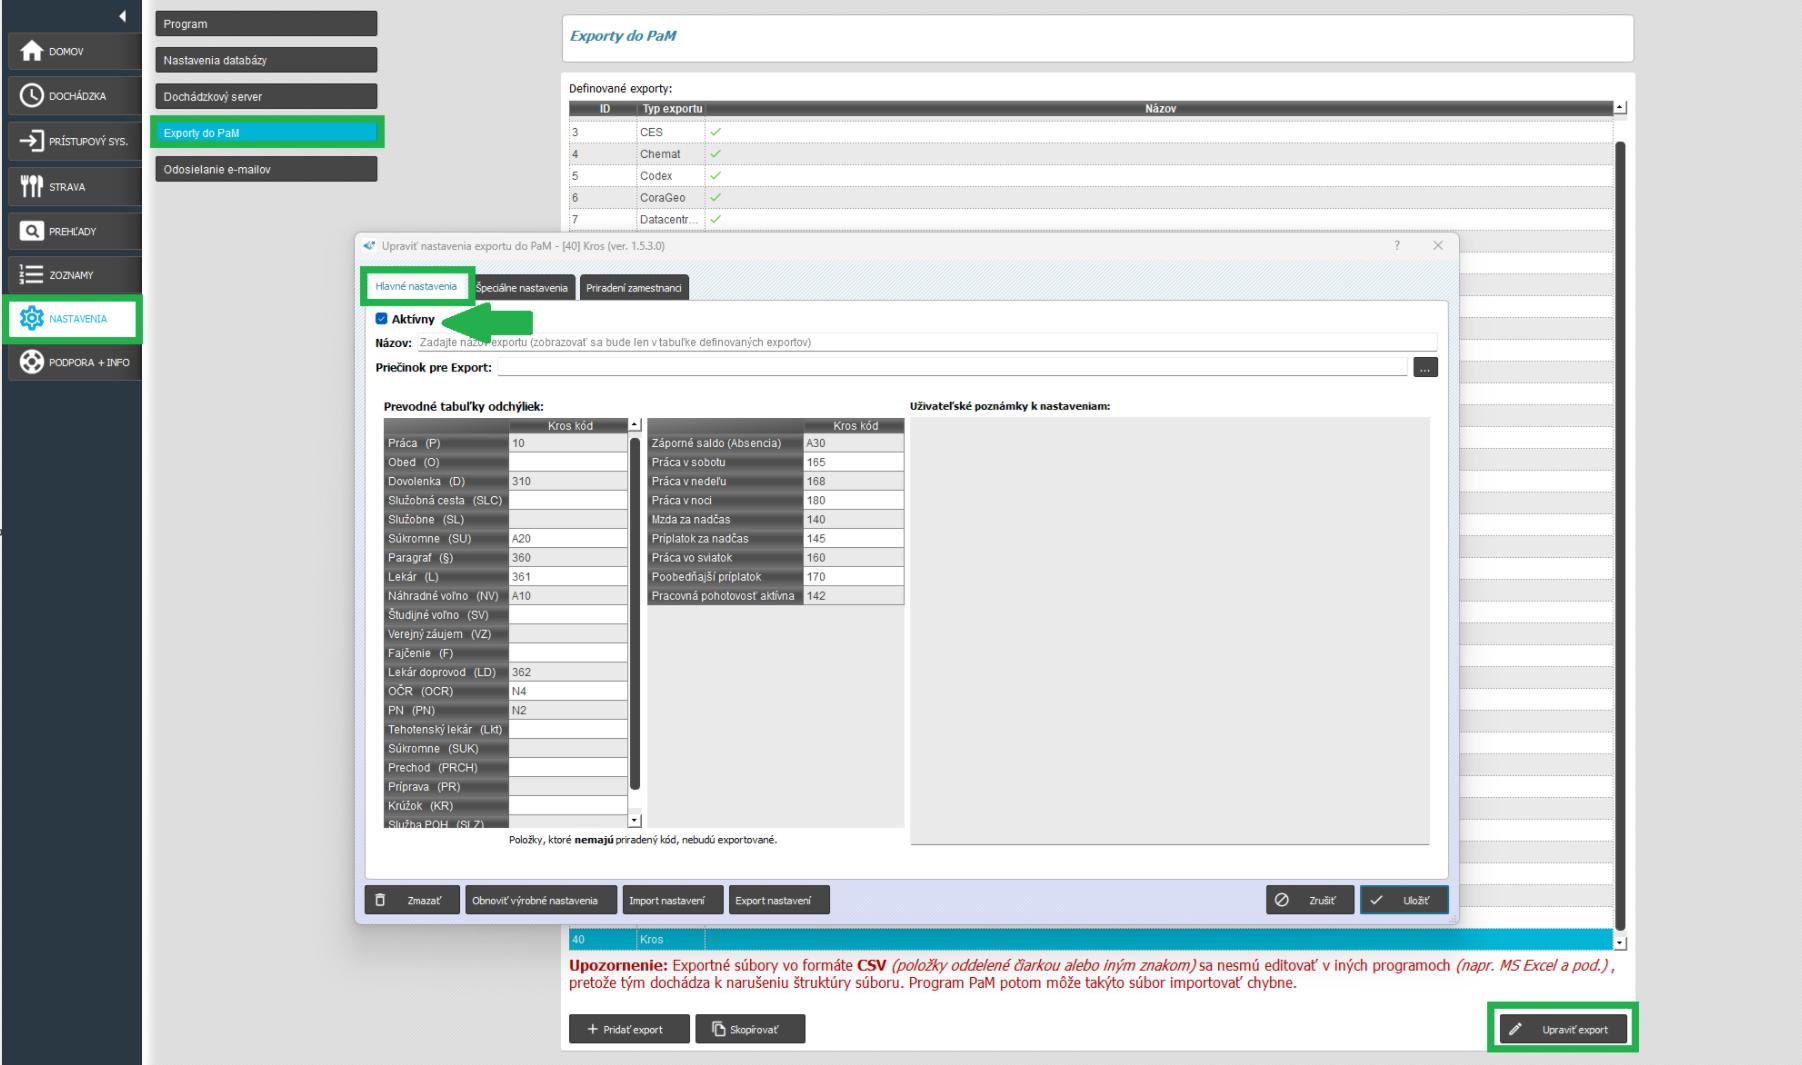
Task: Click the Nastavenia gear icon
Action: point(32,319)
